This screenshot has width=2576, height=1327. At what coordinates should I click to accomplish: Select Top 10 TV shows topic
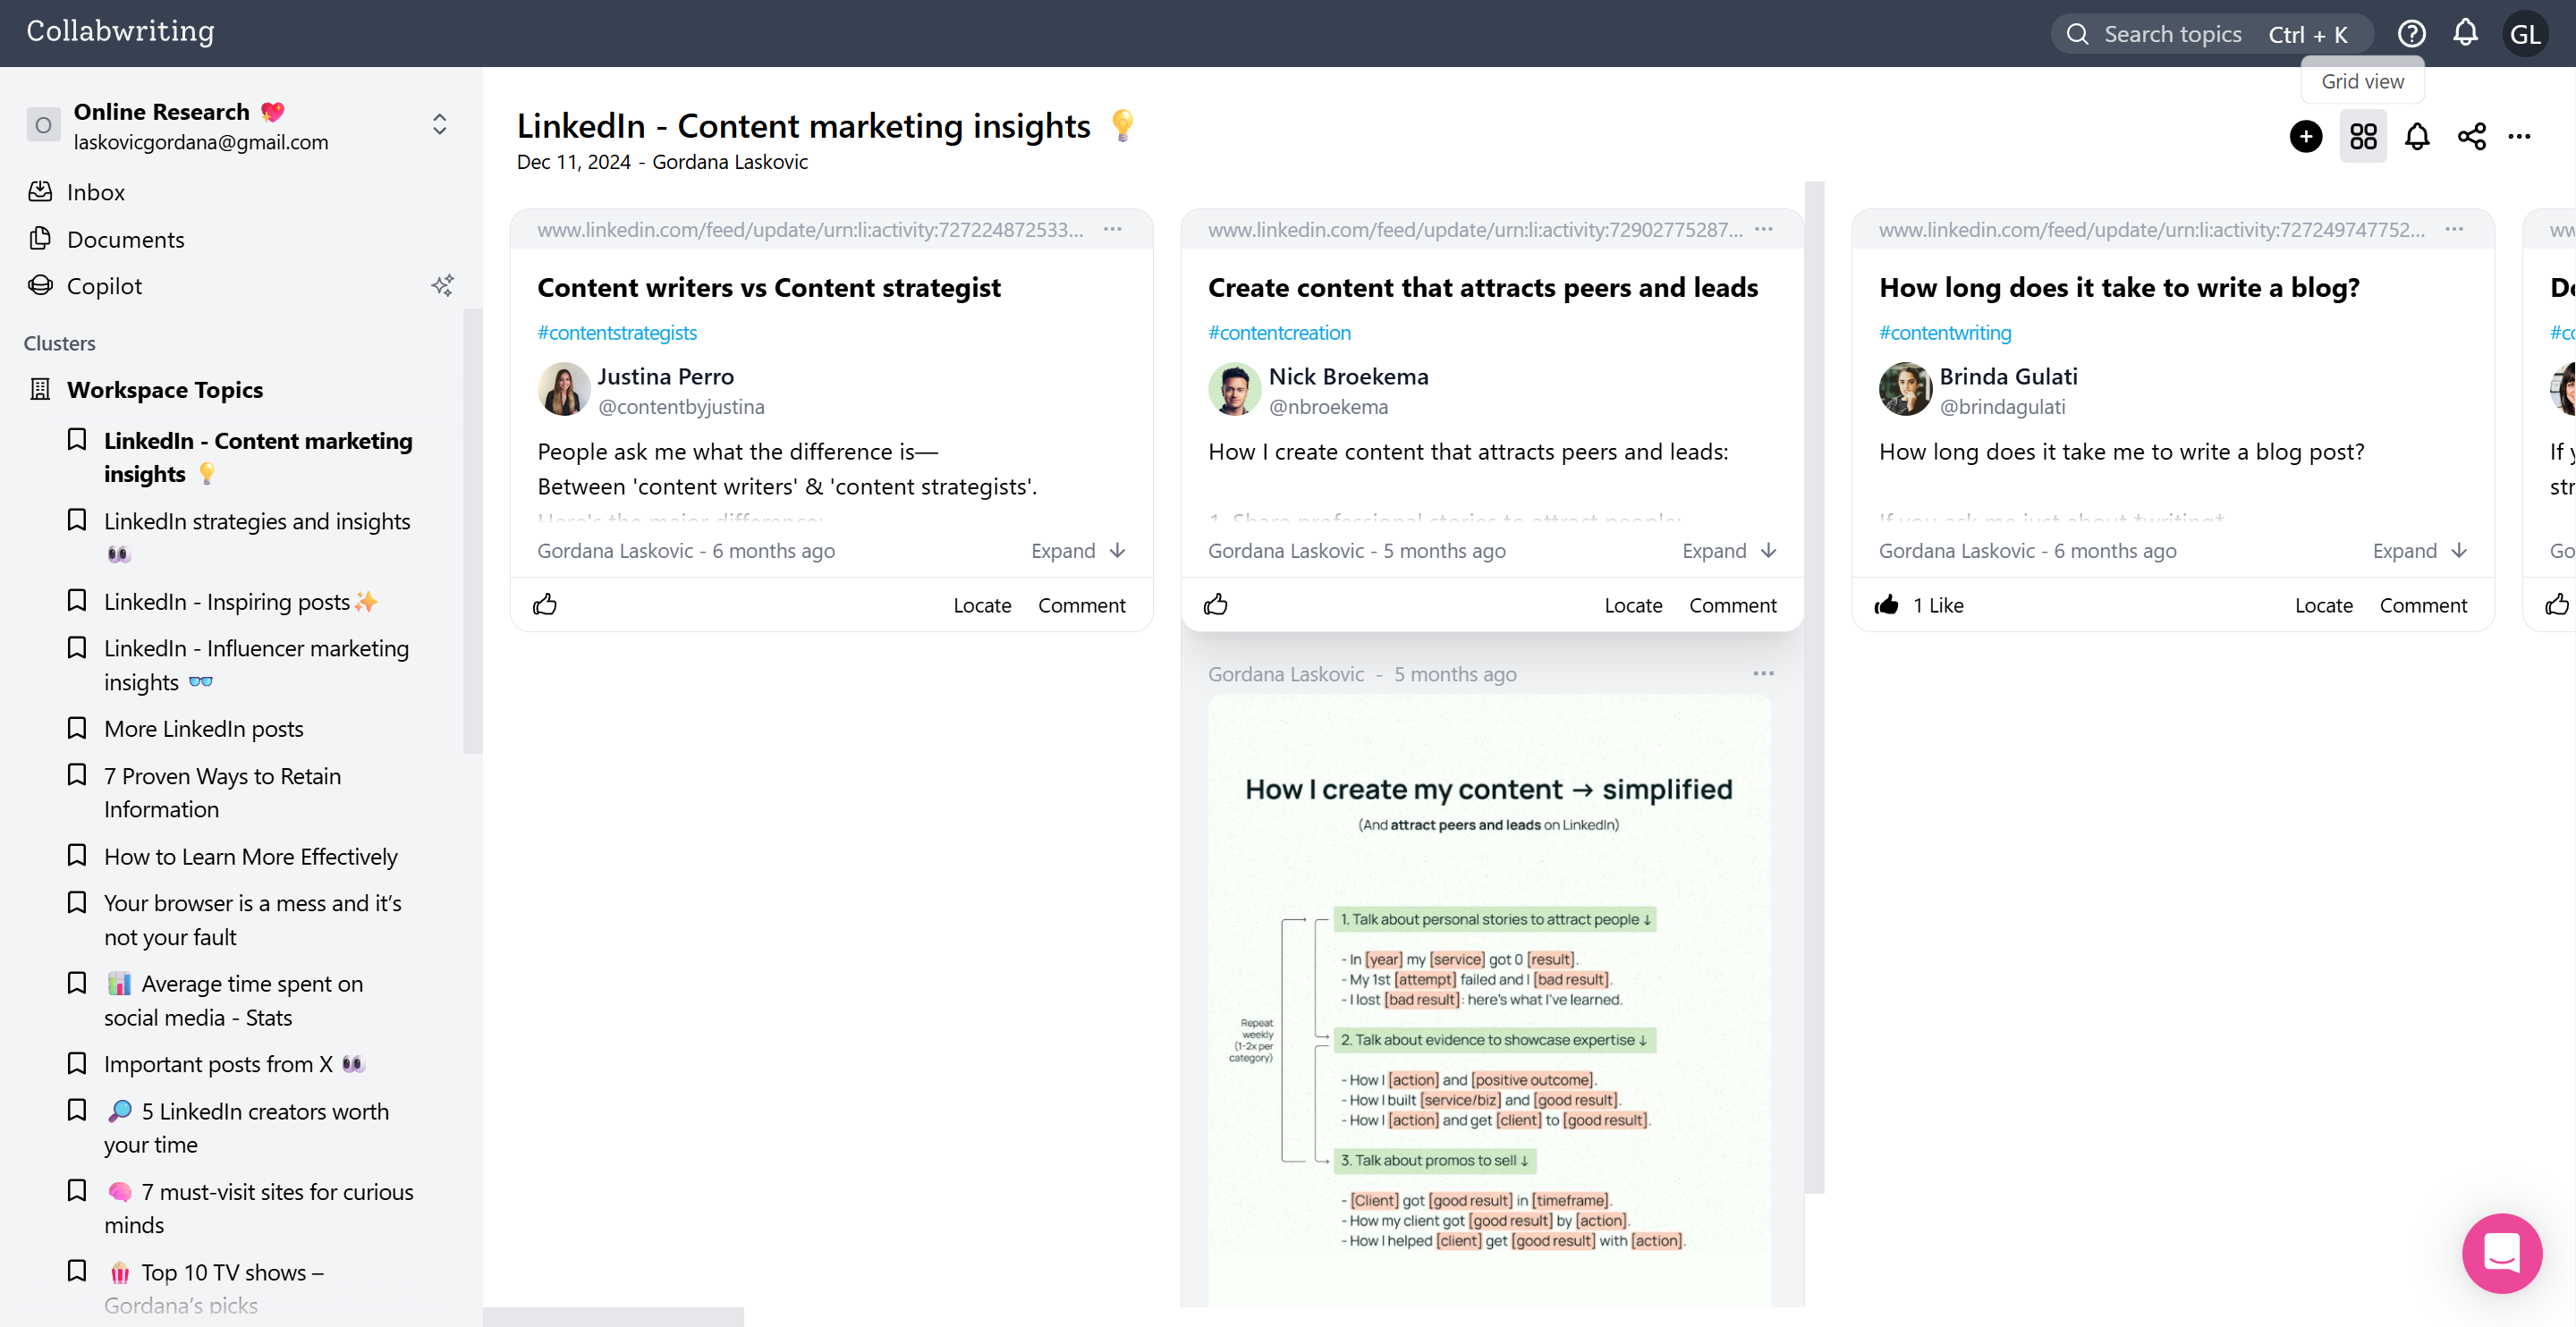click(214, 1288)
